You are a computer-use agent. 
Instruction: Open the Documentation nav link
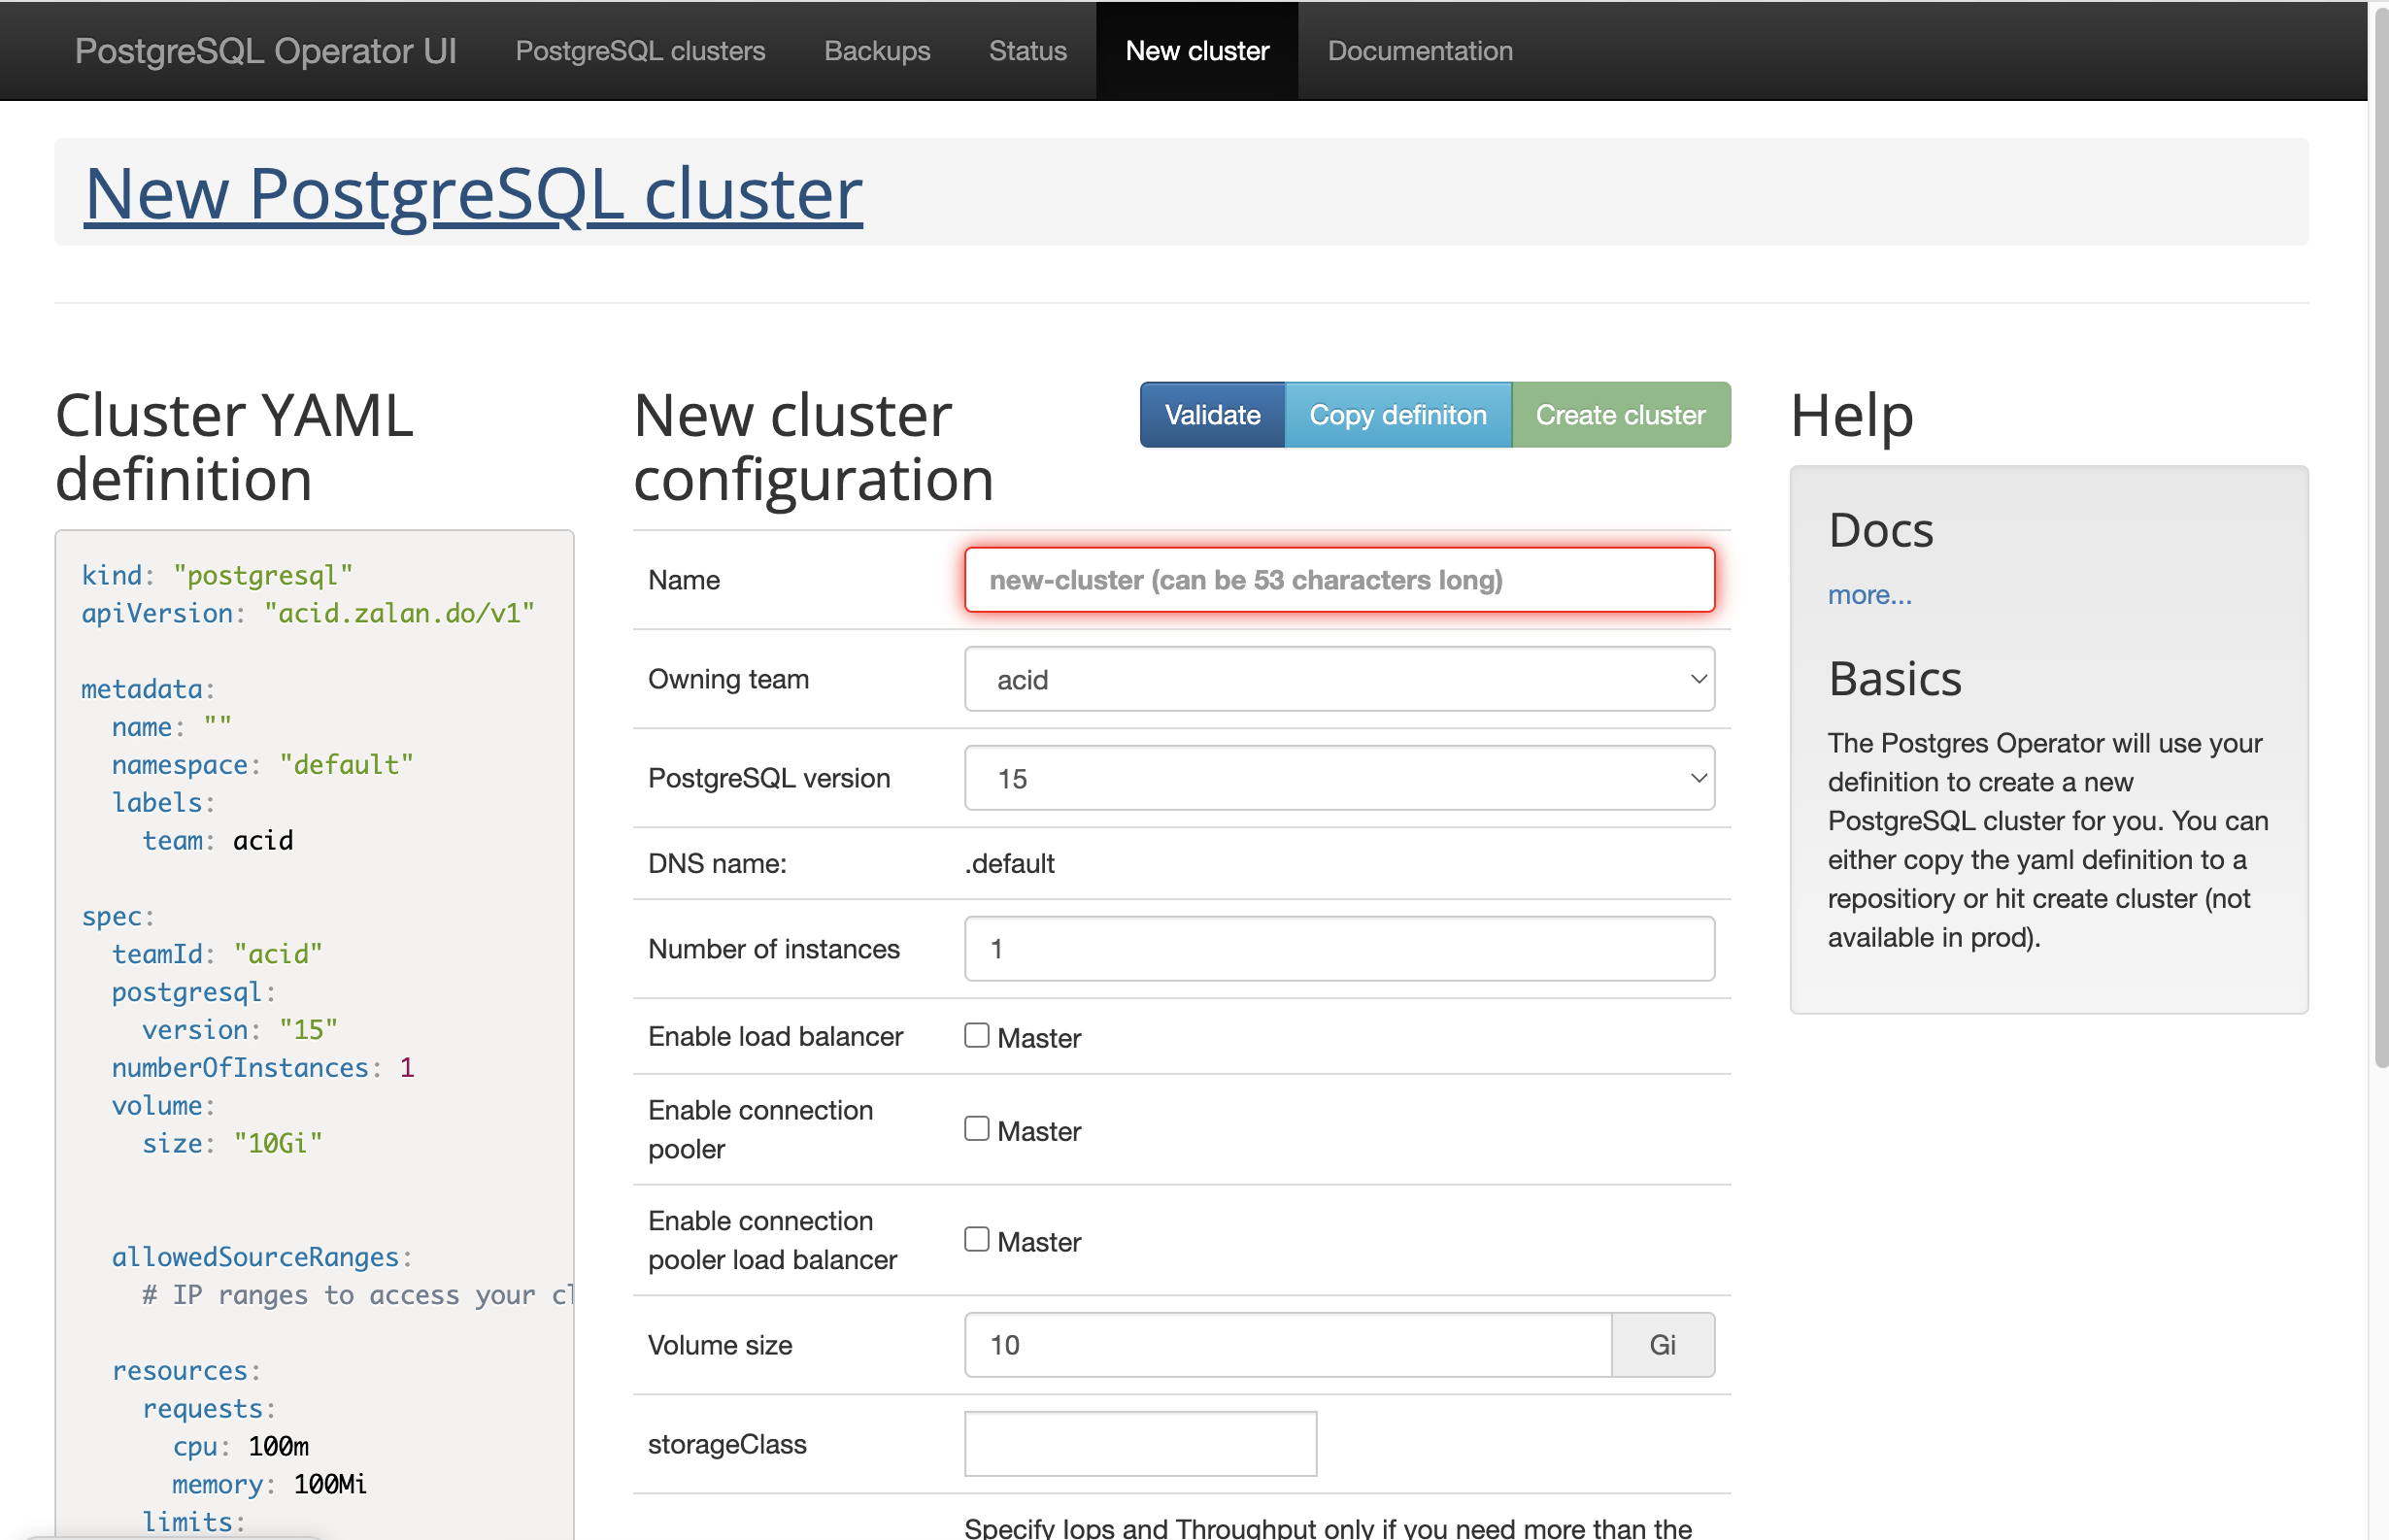[1419, 51]
